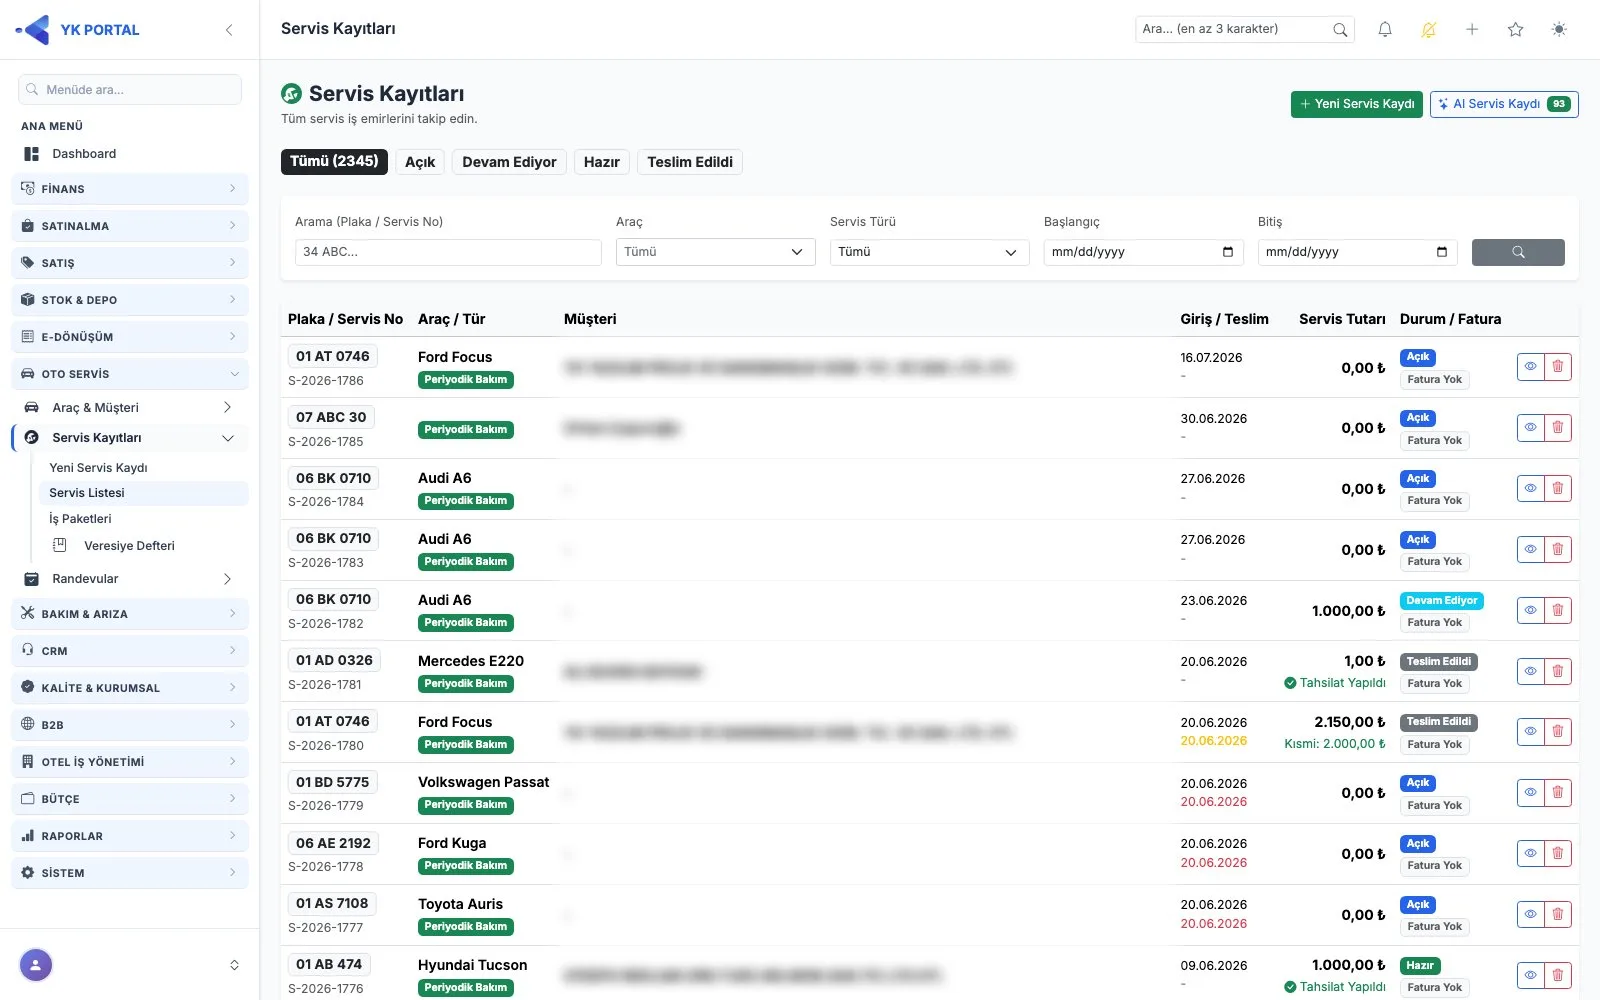Image resolution: width=1600 pixels, height=1000 pixels.
Task: Select the Tümü (2345) tab
Action: tap(334, 161)
